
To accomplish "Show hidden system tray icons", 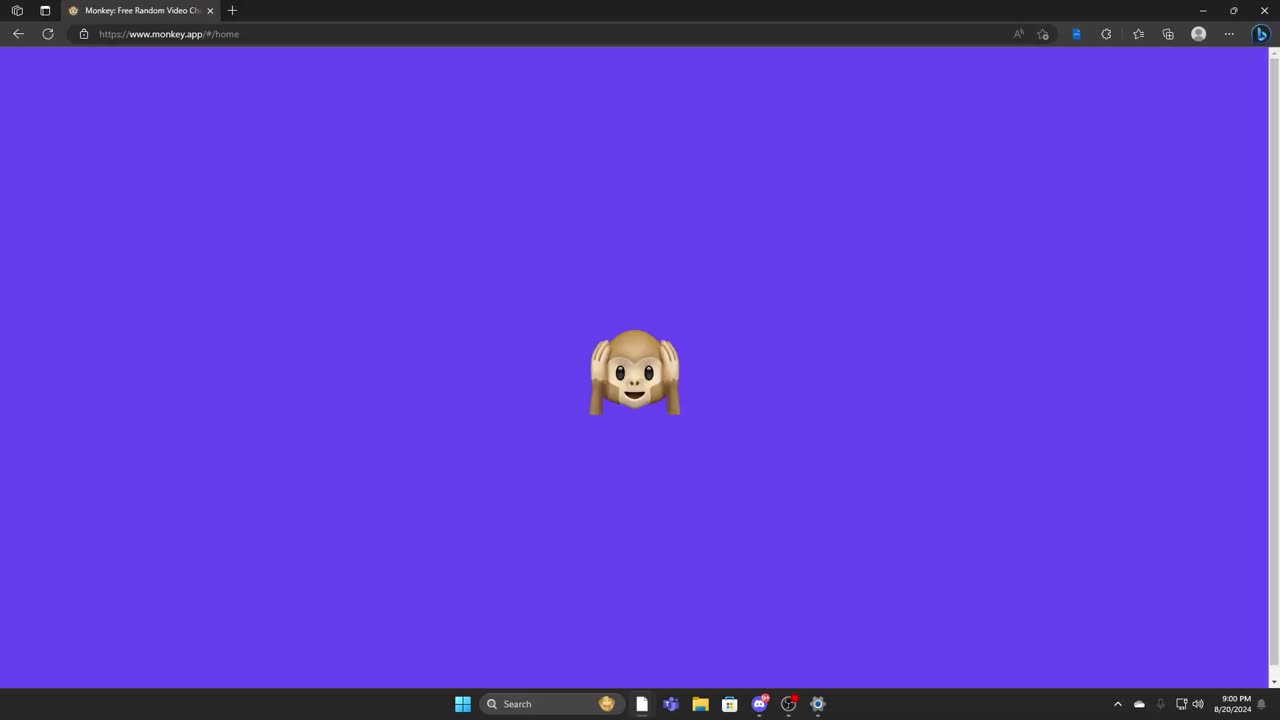I will [1118, 704].
